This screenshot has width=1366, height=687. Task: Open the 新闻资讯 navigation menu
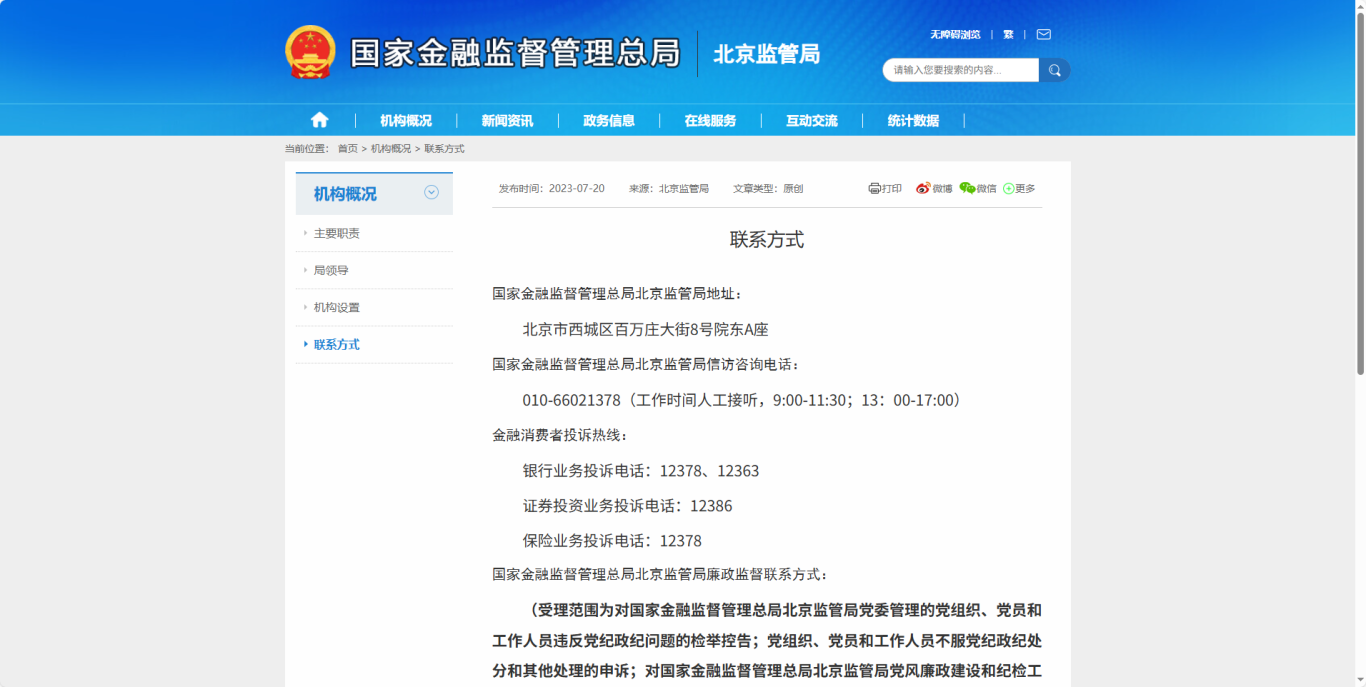(507, 120)
